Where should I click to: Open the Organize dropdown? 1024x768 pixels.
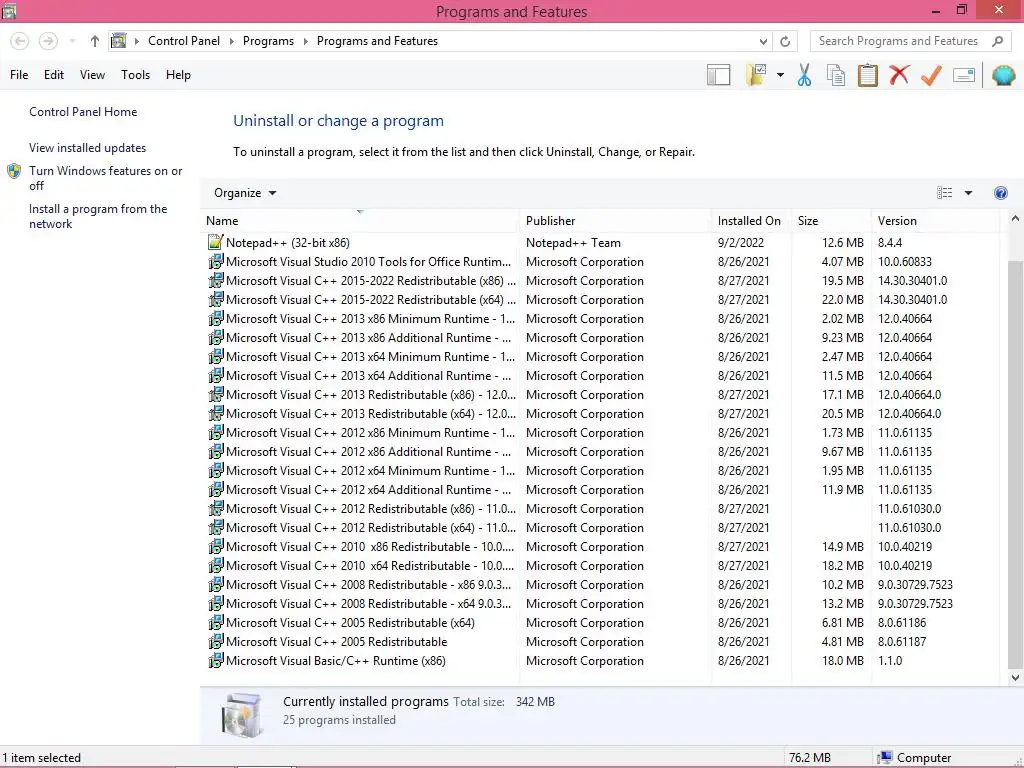point(245,193)
